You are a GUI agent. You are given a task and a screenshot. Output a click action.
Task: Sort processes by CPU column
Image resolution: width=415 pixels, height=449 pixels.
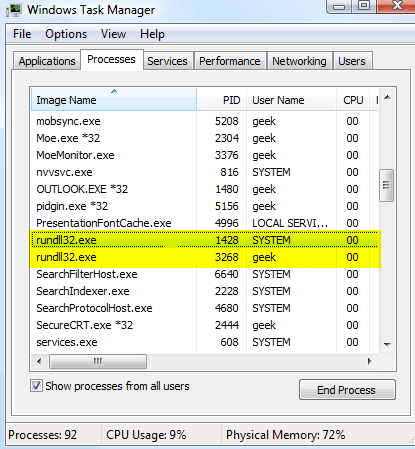click(353, 100)
